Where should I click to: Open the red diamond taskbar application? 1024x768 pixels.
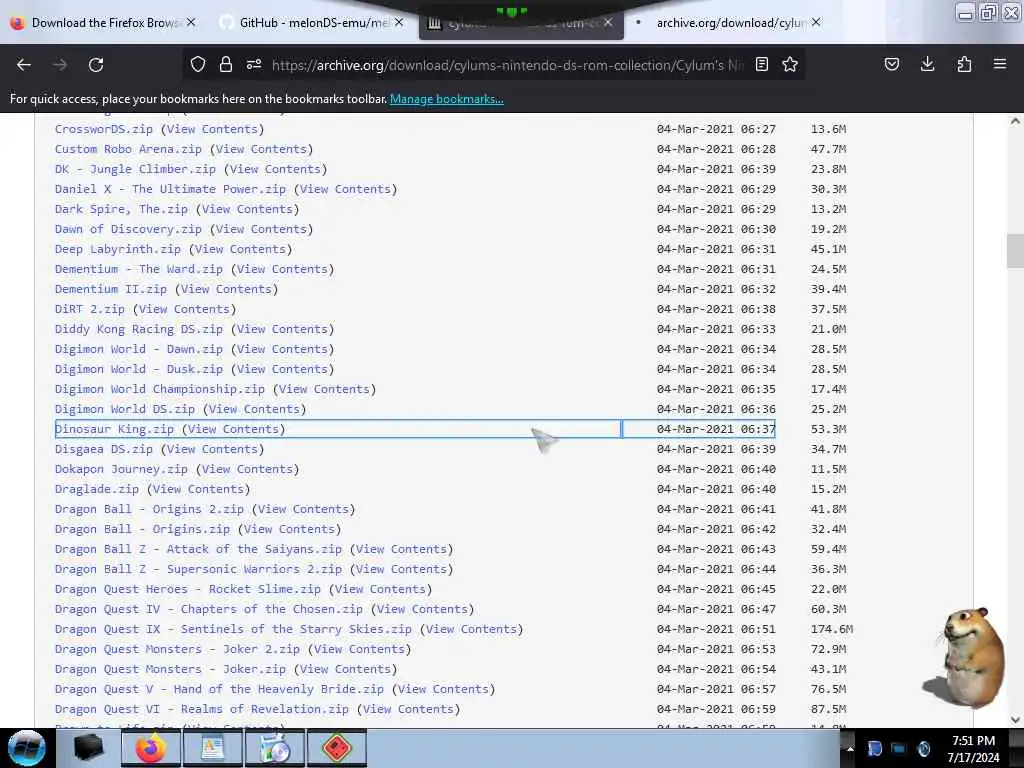337,748
